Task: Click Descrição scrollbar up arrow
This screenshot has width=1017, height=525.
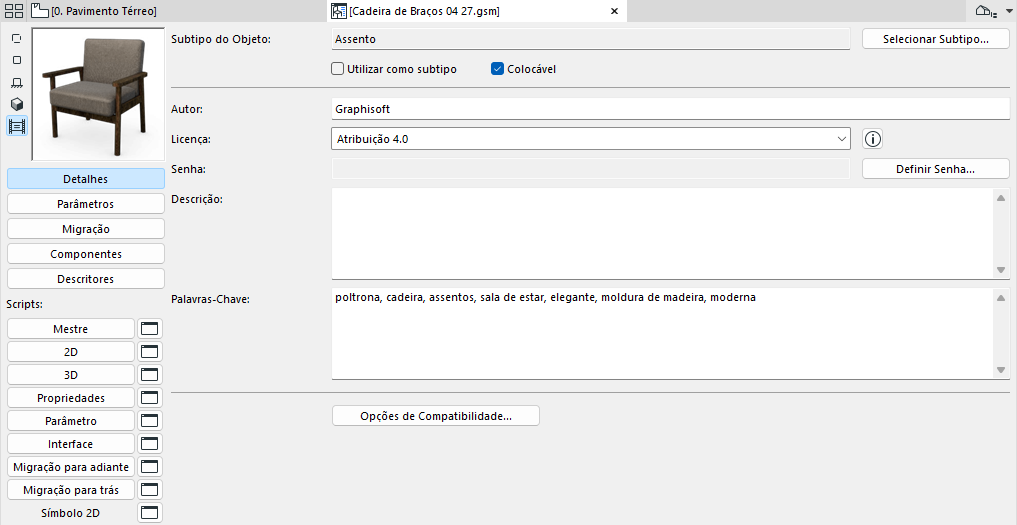Action: (1001, 197)
